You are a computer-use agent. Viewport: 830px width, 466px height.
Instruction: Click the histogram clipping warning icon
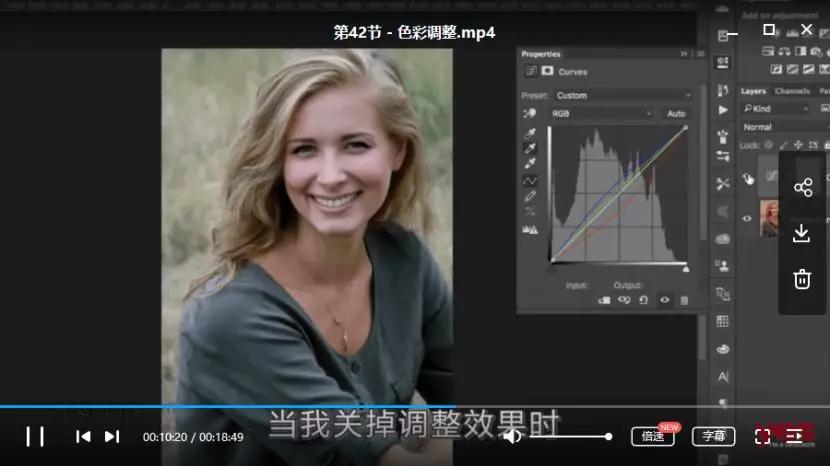coord(530,230)
